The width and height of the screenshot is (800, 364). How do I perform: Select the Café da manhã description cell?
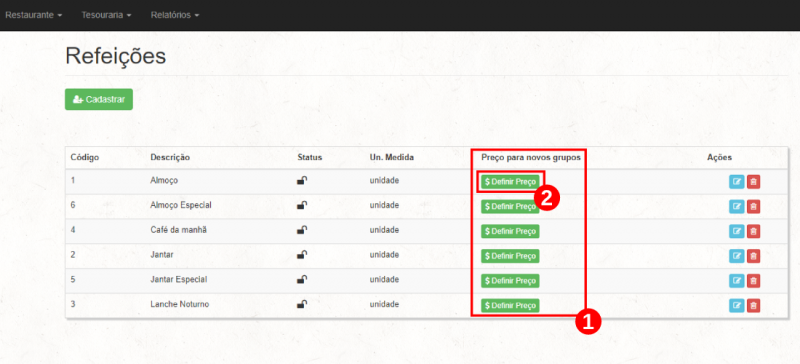coord(179,230)
